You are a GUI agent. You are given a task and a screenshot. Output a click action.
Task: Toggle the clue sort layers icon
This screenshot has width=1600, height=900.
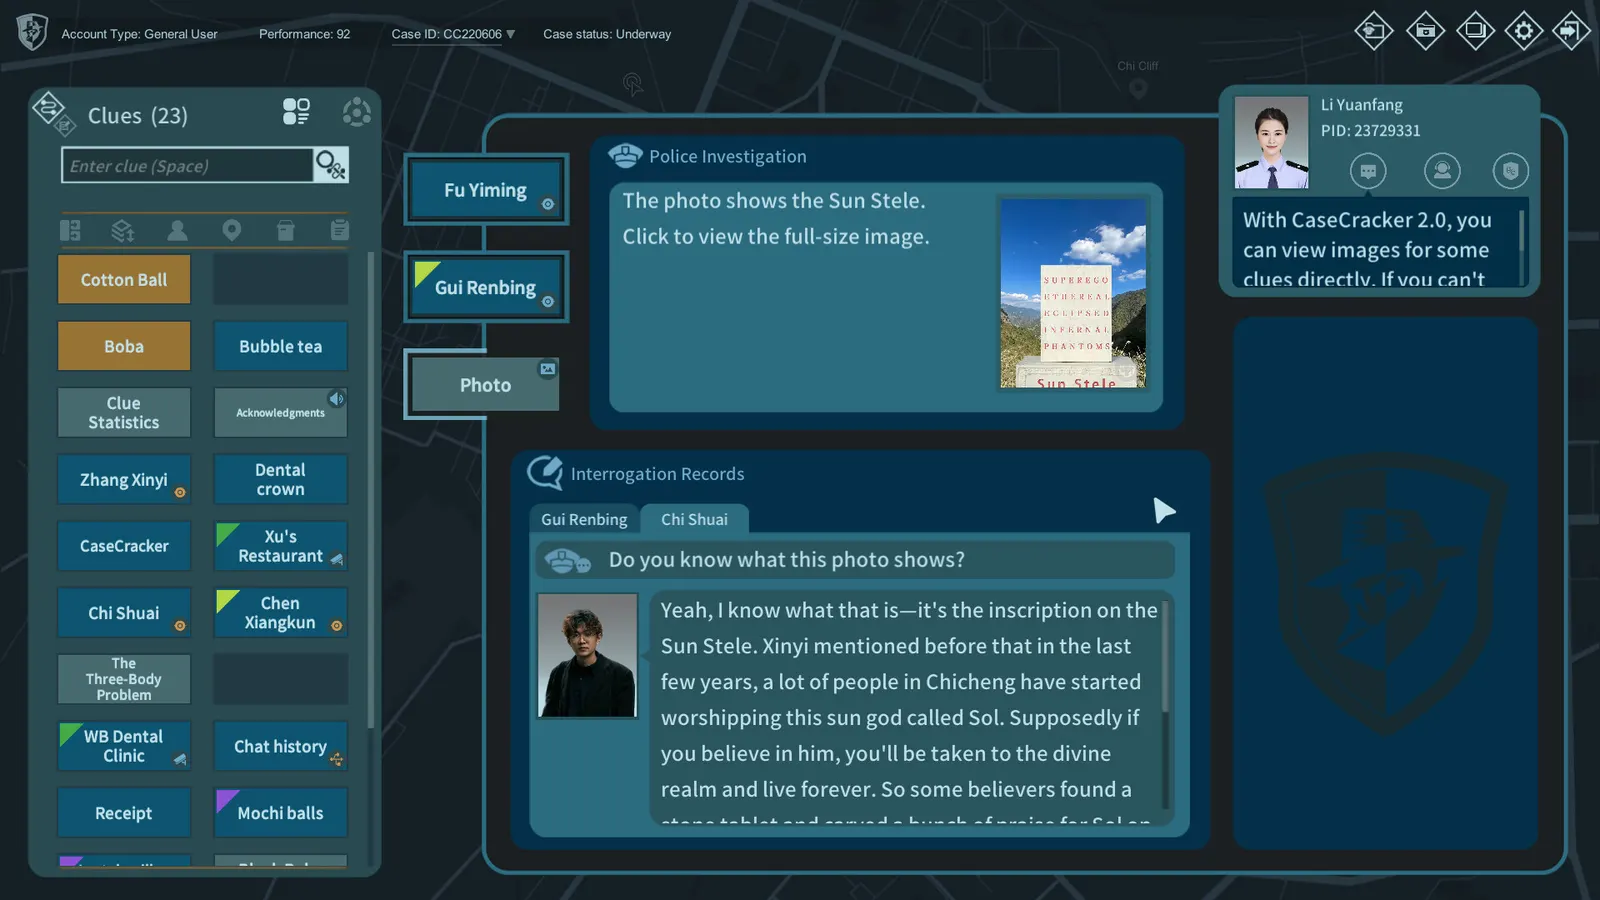click(123, 231)
